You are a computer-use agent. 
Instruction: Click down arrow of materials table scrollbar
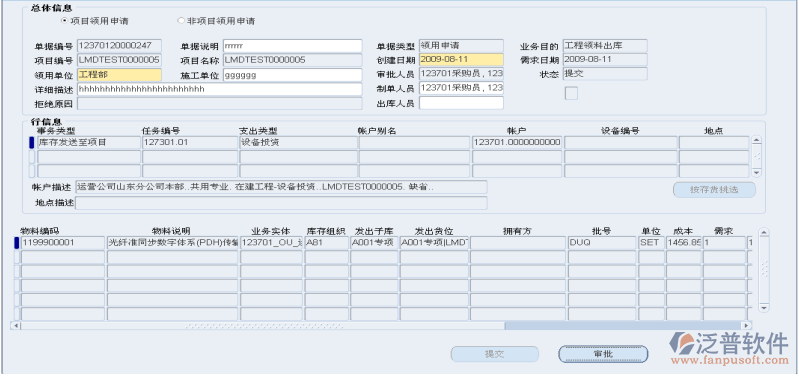pos(764,307)
